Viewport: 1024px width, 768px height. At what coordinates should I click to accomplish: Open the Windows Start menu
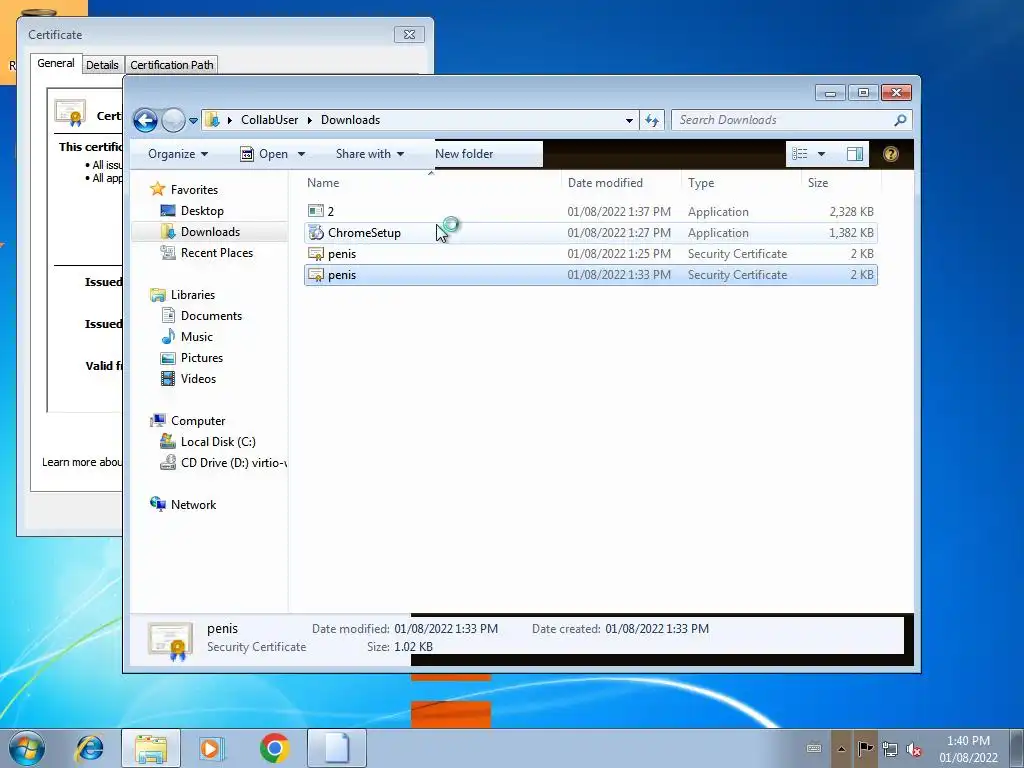coord(27,748)
